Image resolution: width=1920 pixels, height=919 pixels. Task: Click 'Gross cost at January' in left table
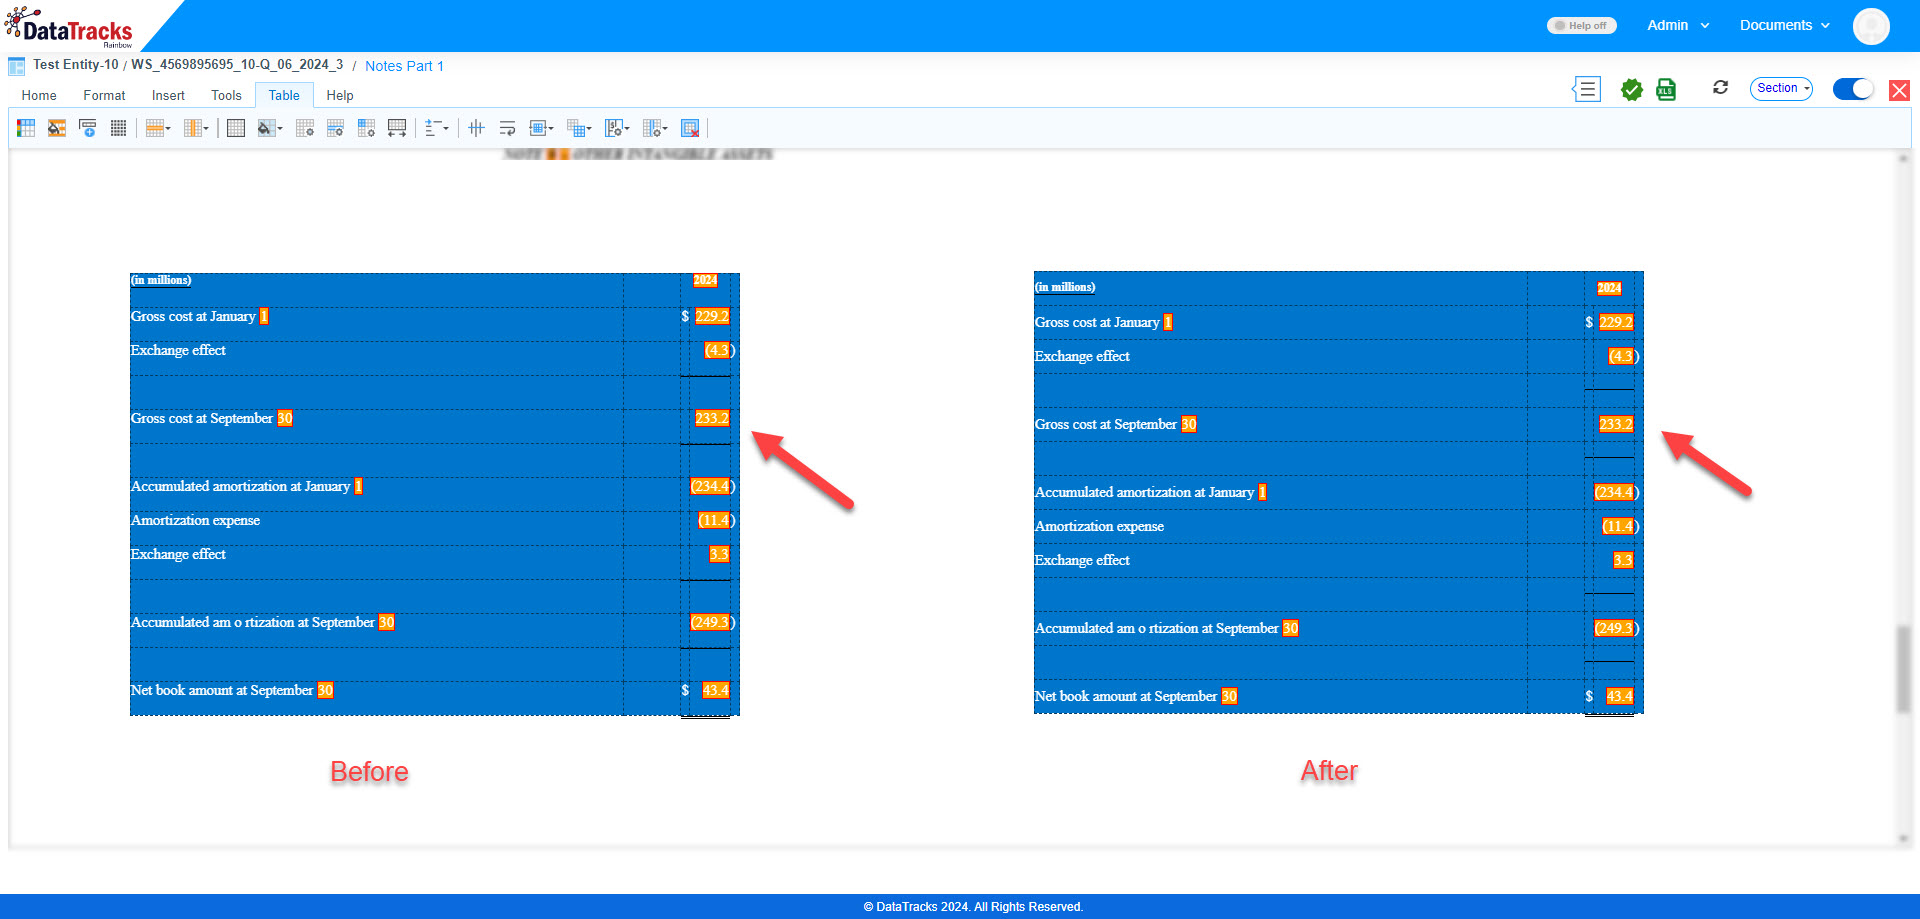click(193, 316)
